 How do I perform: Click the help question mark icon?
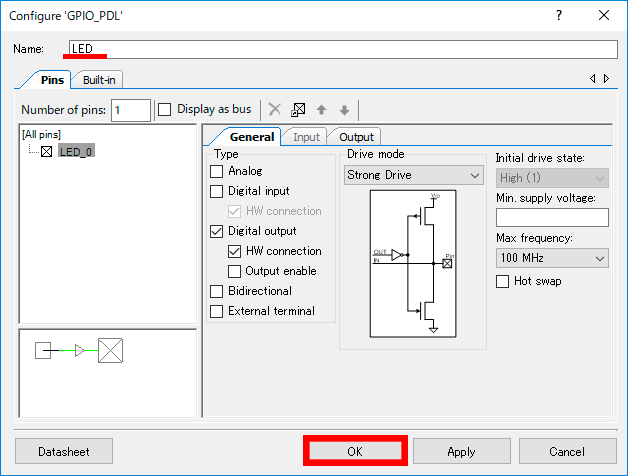[559, 15]
